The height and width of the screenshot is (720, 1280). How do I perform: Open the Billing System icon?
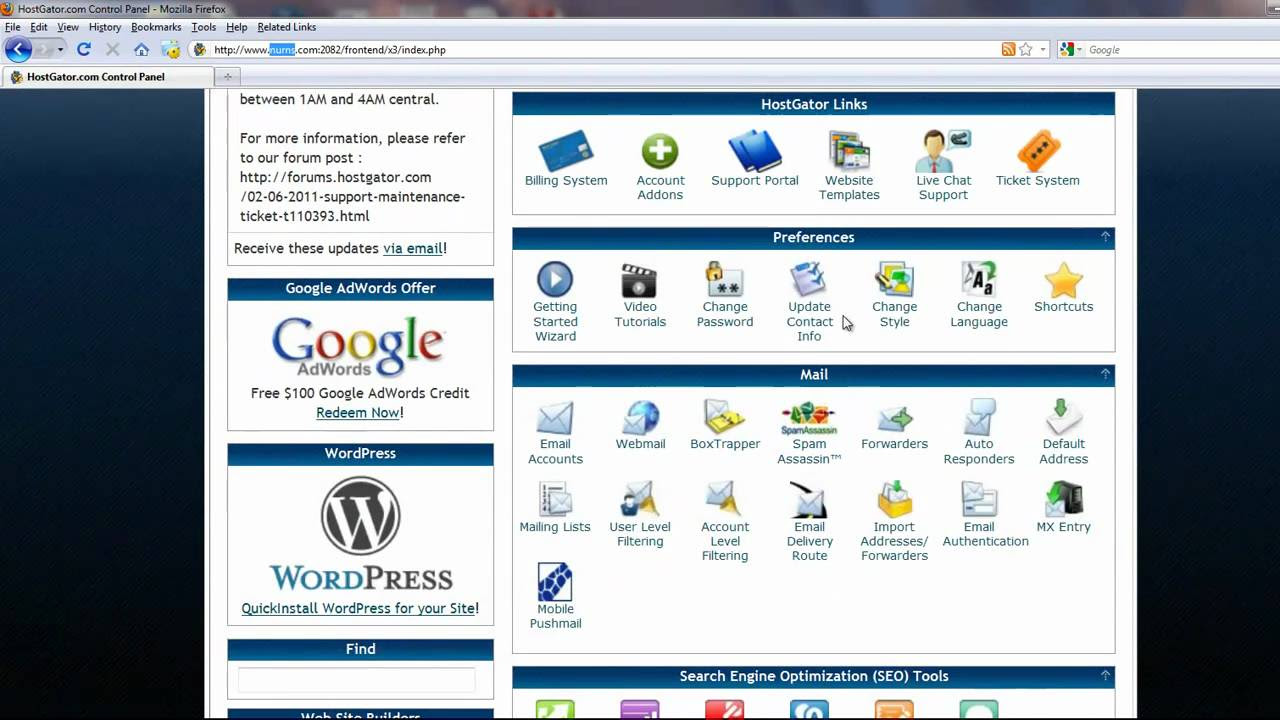click(566, 159)
